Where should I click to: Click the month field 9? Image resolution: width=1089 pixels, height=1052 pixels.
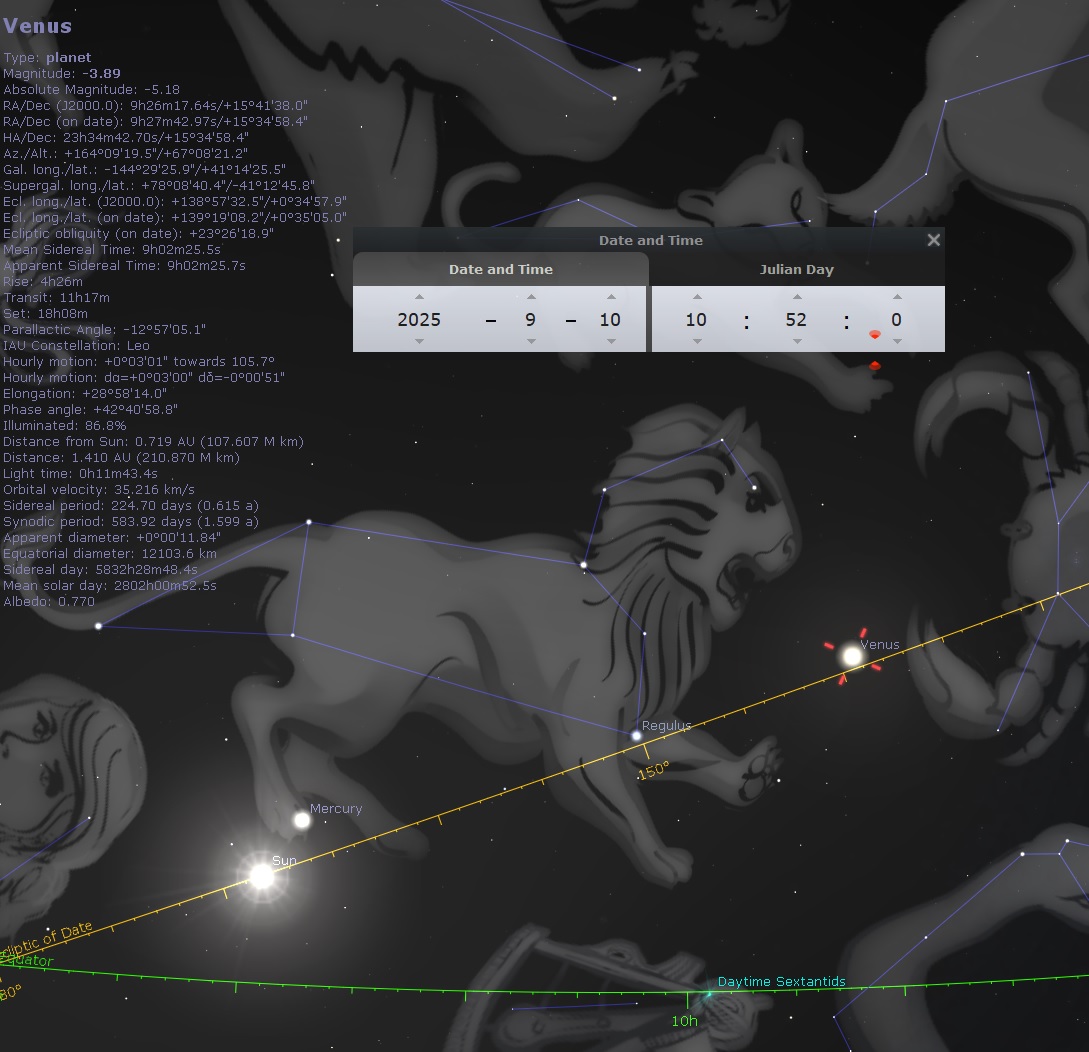point(531,319)
